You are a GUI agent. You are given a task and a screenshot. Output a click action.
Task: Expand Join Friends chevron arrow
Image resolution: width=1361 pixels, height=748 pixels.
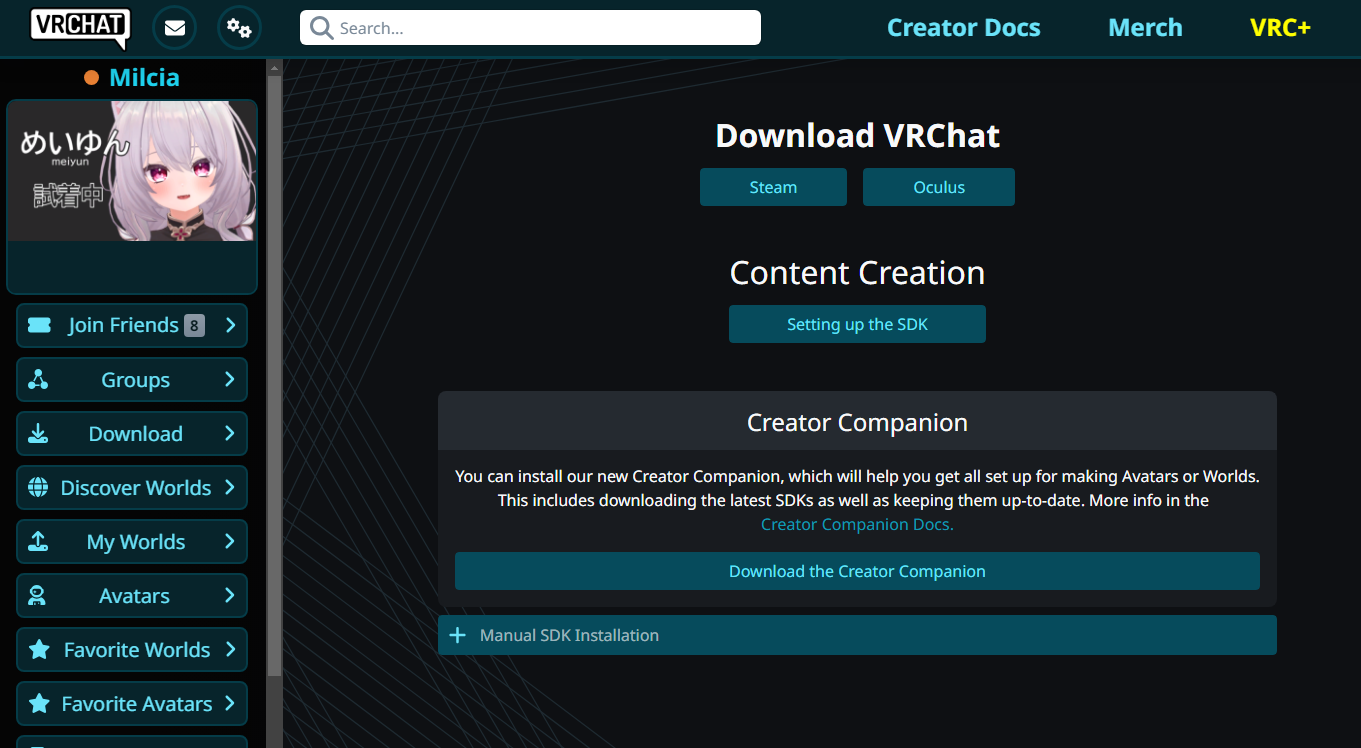(230, 325)
